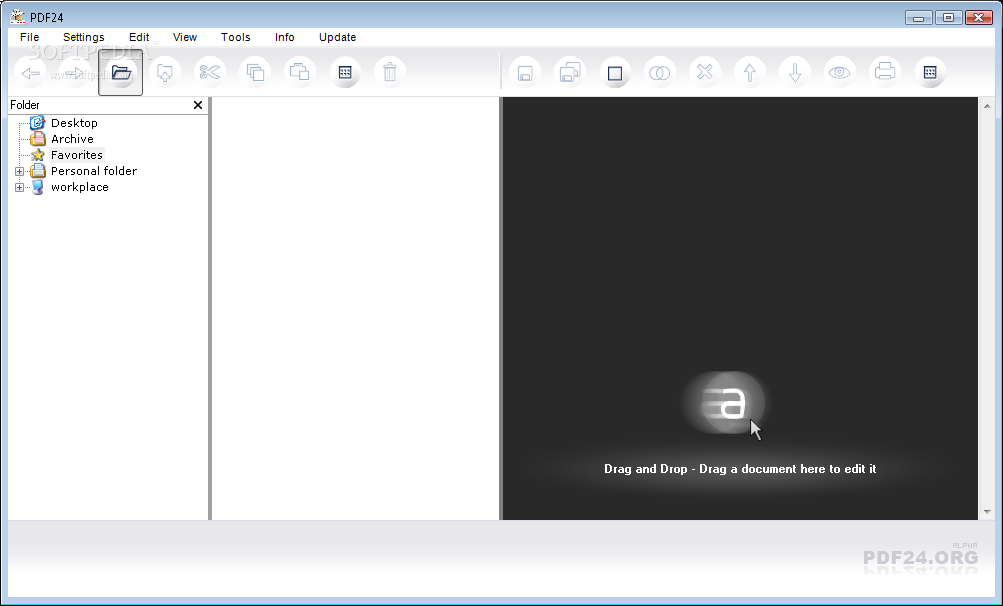This screenshot has height=606, width=1003.
Task: Click the merge documents overlapping circles icon
Action: (659, 72)
